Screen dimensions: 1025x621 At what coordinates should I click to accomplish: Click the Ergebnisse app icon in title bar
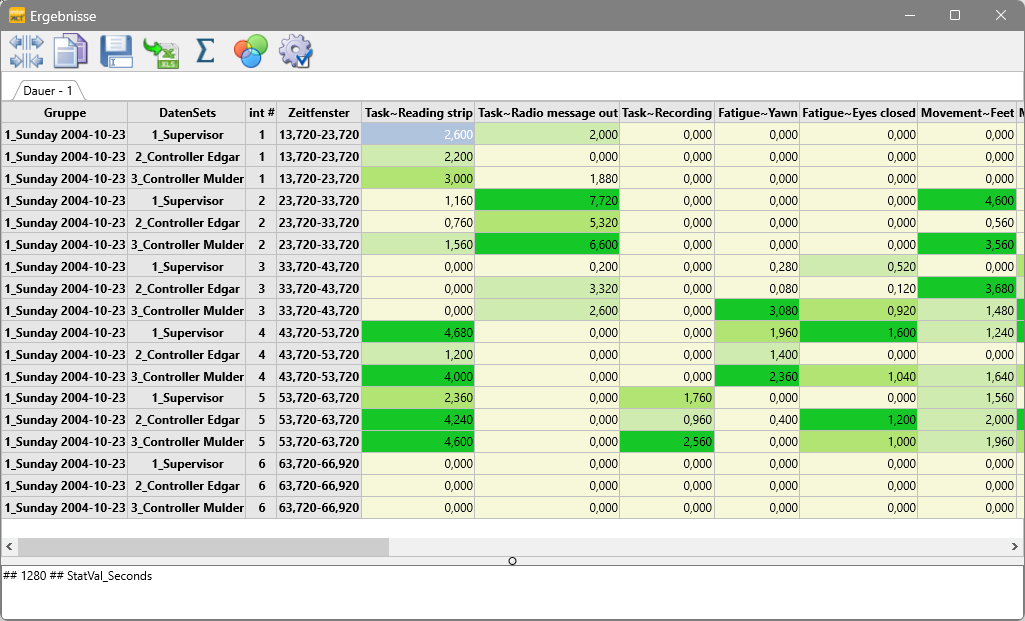click(x=16, y=15)
